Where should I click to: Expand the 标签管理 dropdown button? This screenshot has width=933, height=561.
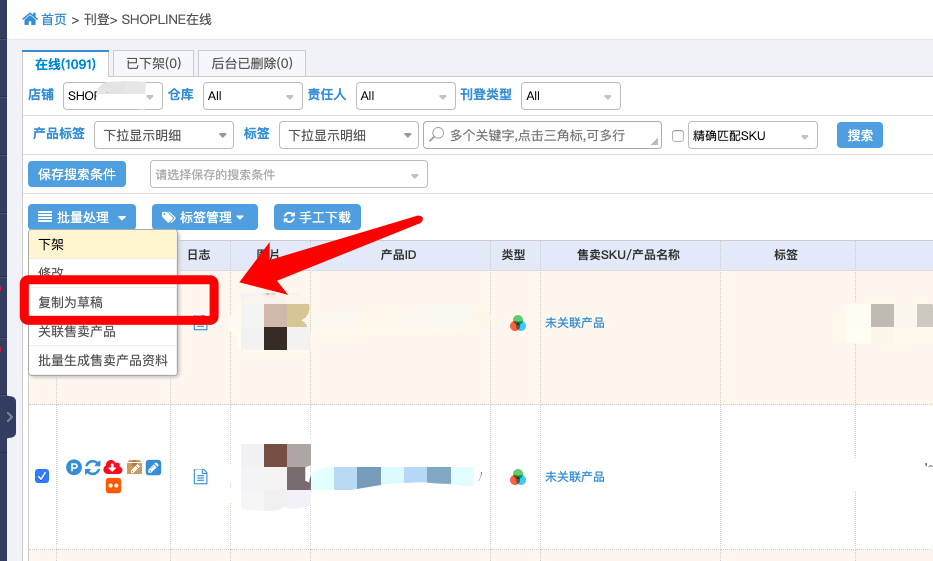(205, 217)
